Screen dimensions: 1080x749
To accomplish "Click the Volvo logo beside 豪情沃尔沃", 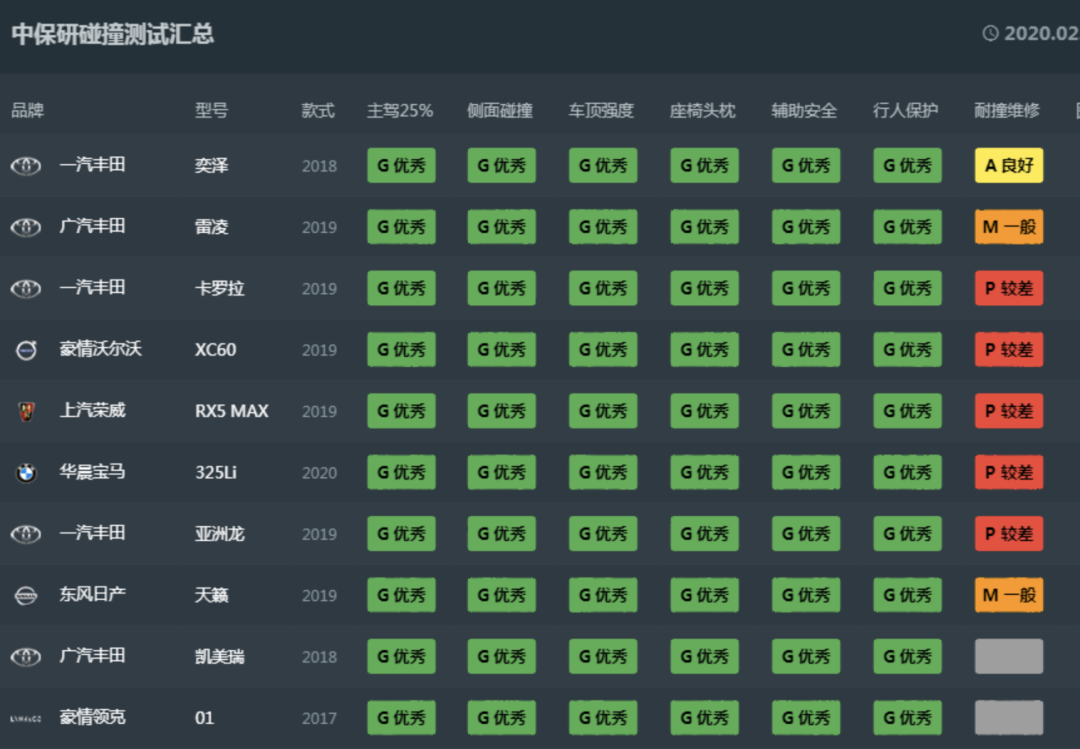I will [x=26, y=350].
